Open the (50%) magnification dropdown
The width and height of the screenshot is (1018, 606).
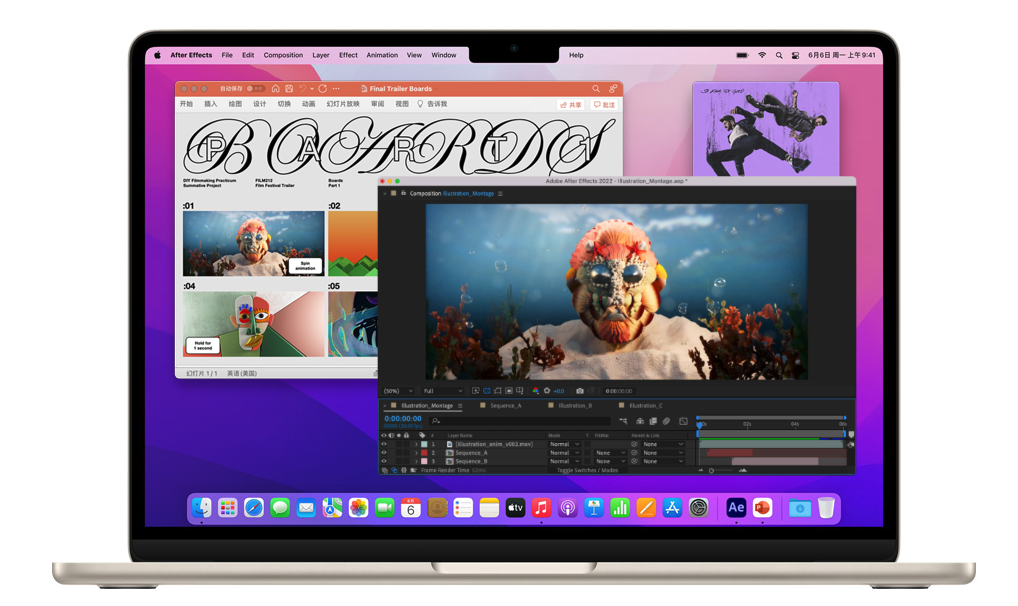point(398,391)
